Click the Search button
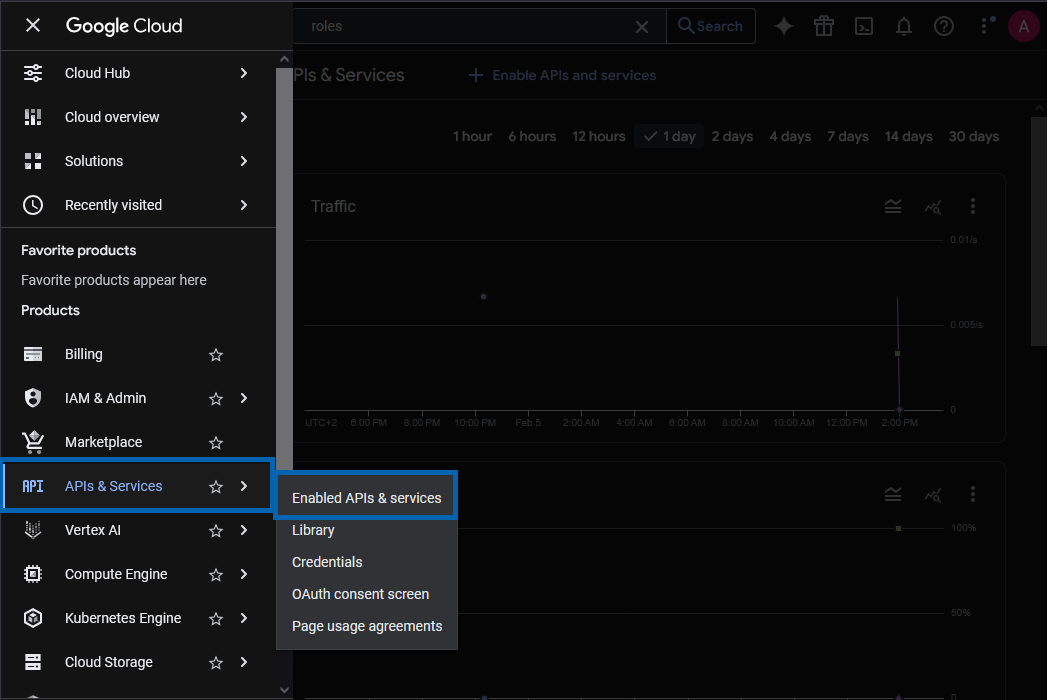The width and height of the screenshot is (1048, 700). point(710,26)
